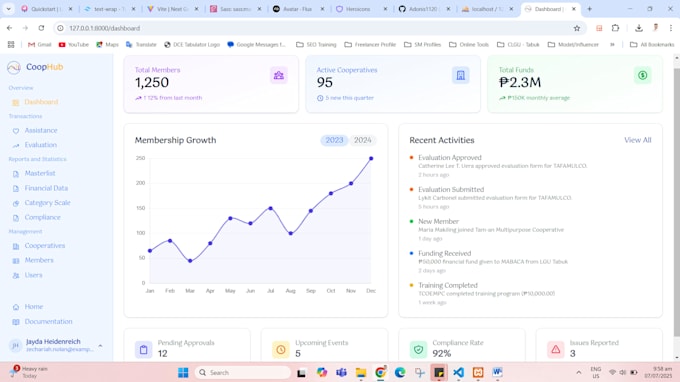
Task: Open Visual Studio Code from taskbar
Action: tap(458, 372)
